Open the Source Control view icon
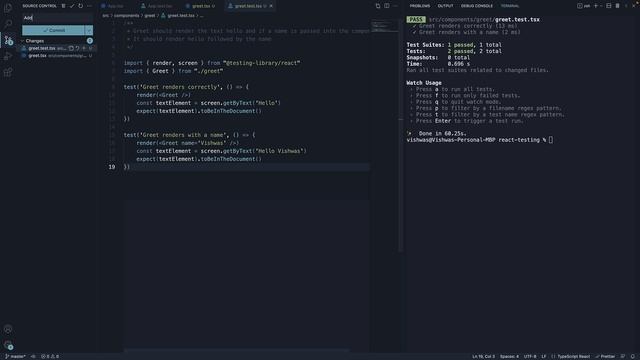Image resolution: width=640 pixels, height=360 pixels. 8,40
